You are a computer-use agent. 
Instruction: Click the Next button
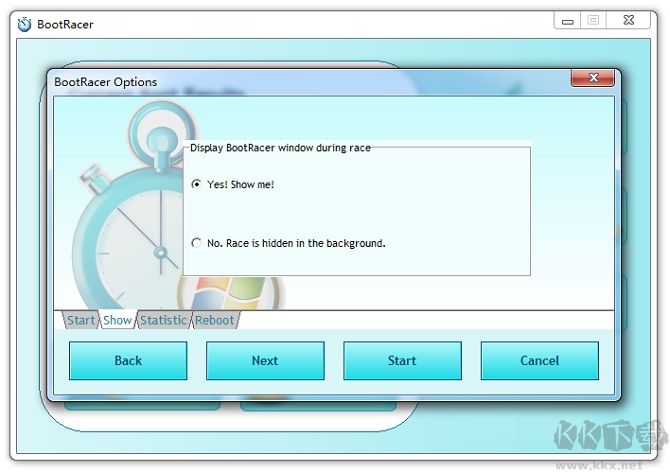[x=265, y=361]
